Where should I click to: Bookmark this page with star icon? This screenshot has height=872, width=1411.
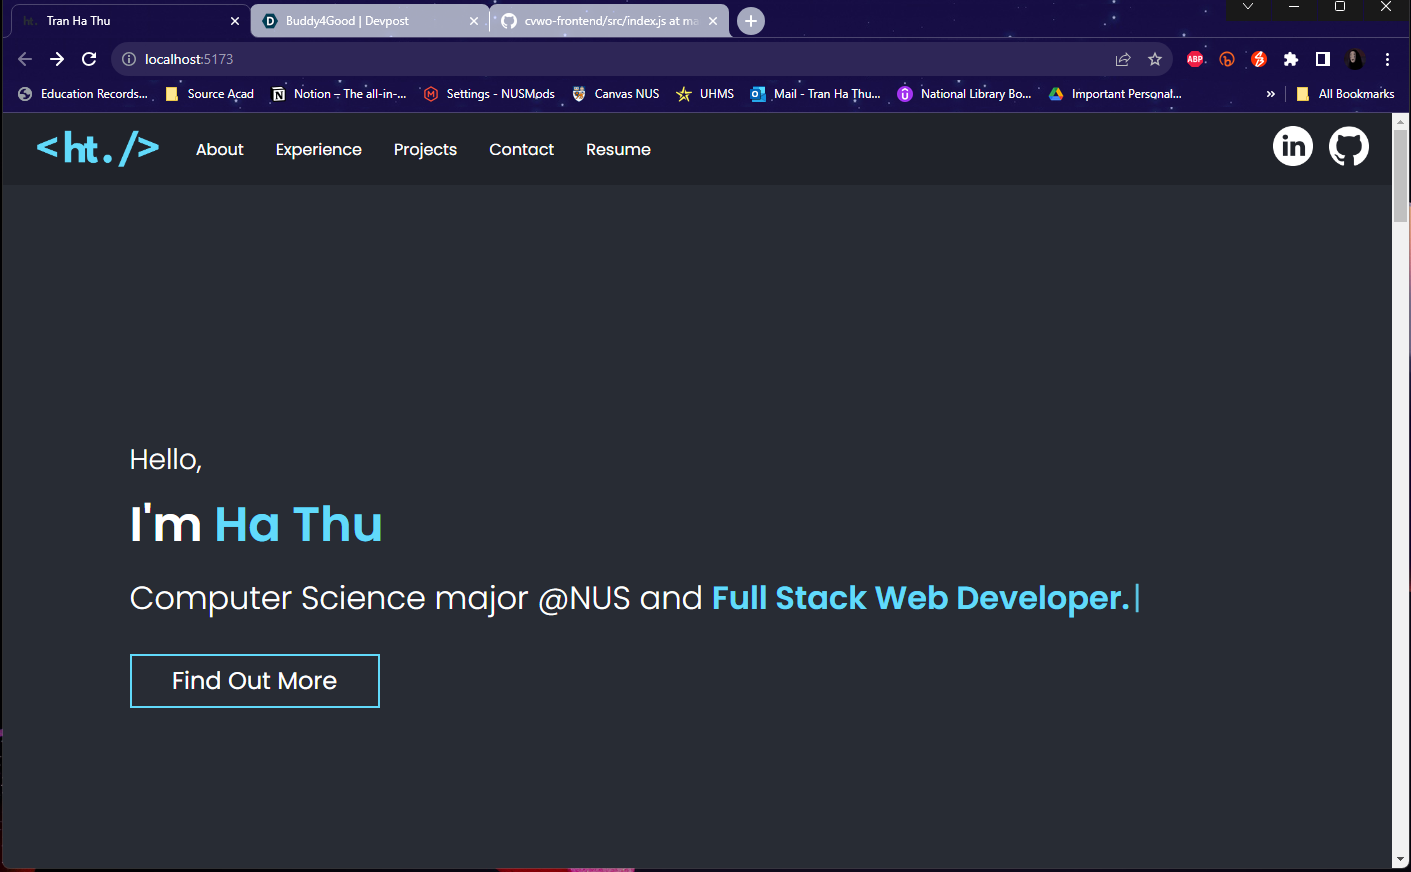1155,59
